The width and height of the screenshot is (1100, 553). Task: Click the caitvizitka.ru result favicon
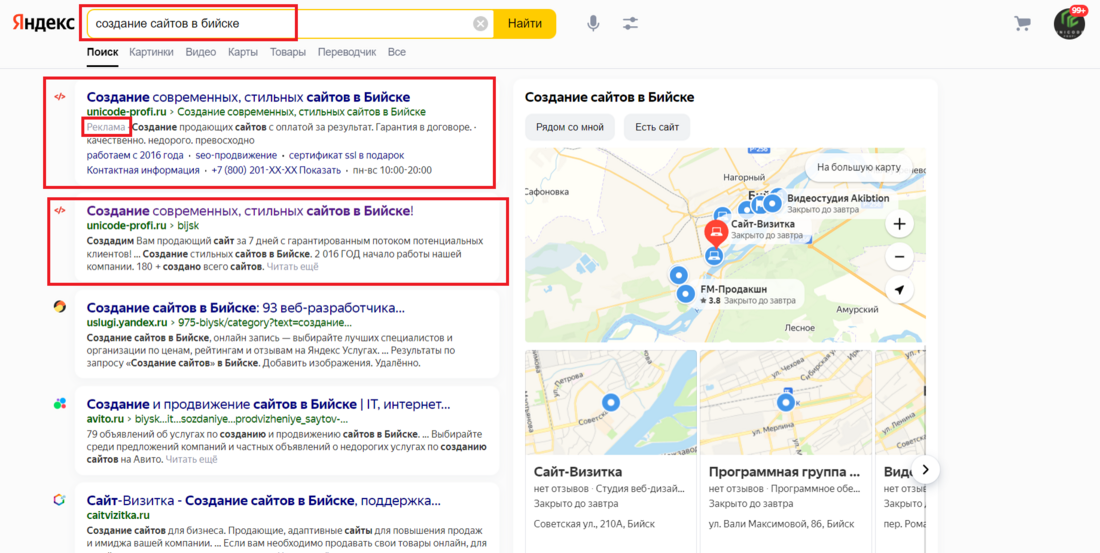click(x=60, y=500)
